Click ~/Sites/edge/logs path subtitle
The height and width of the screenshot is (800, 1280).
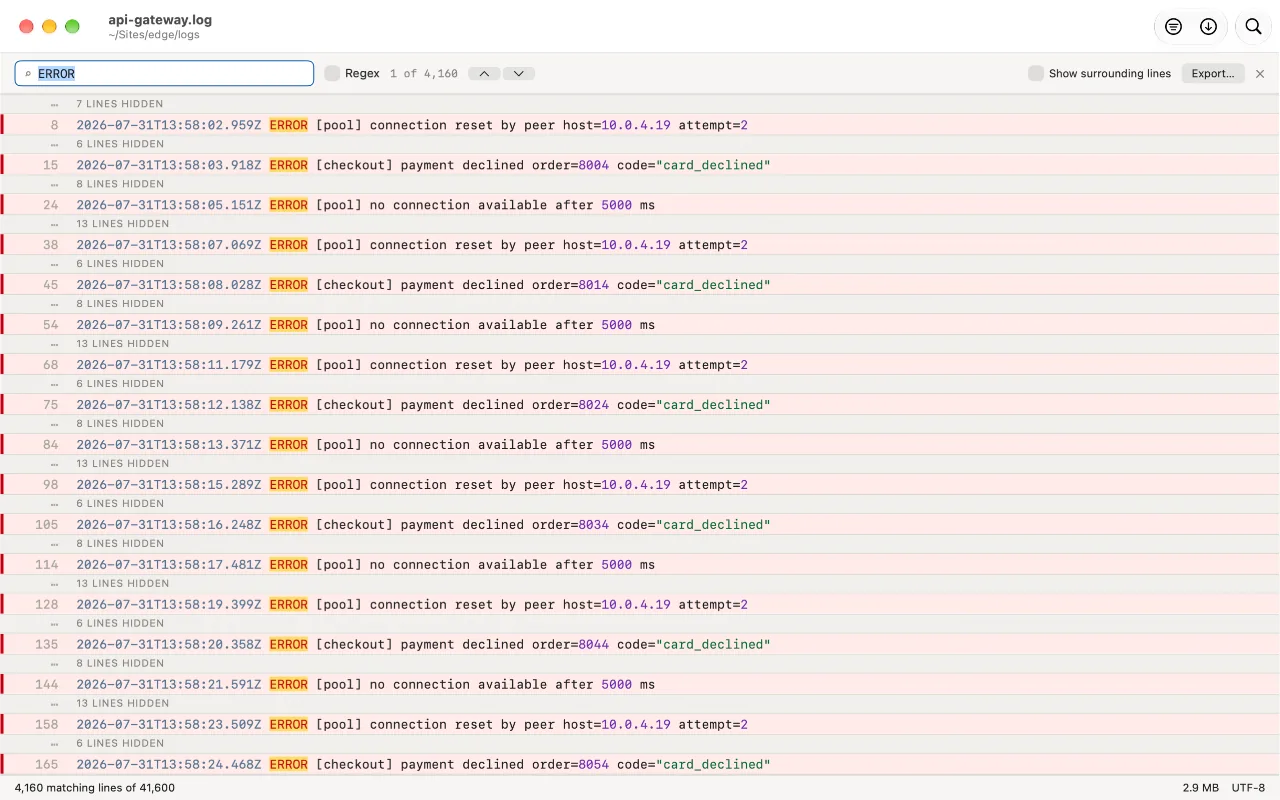click(x=154, y=35)
